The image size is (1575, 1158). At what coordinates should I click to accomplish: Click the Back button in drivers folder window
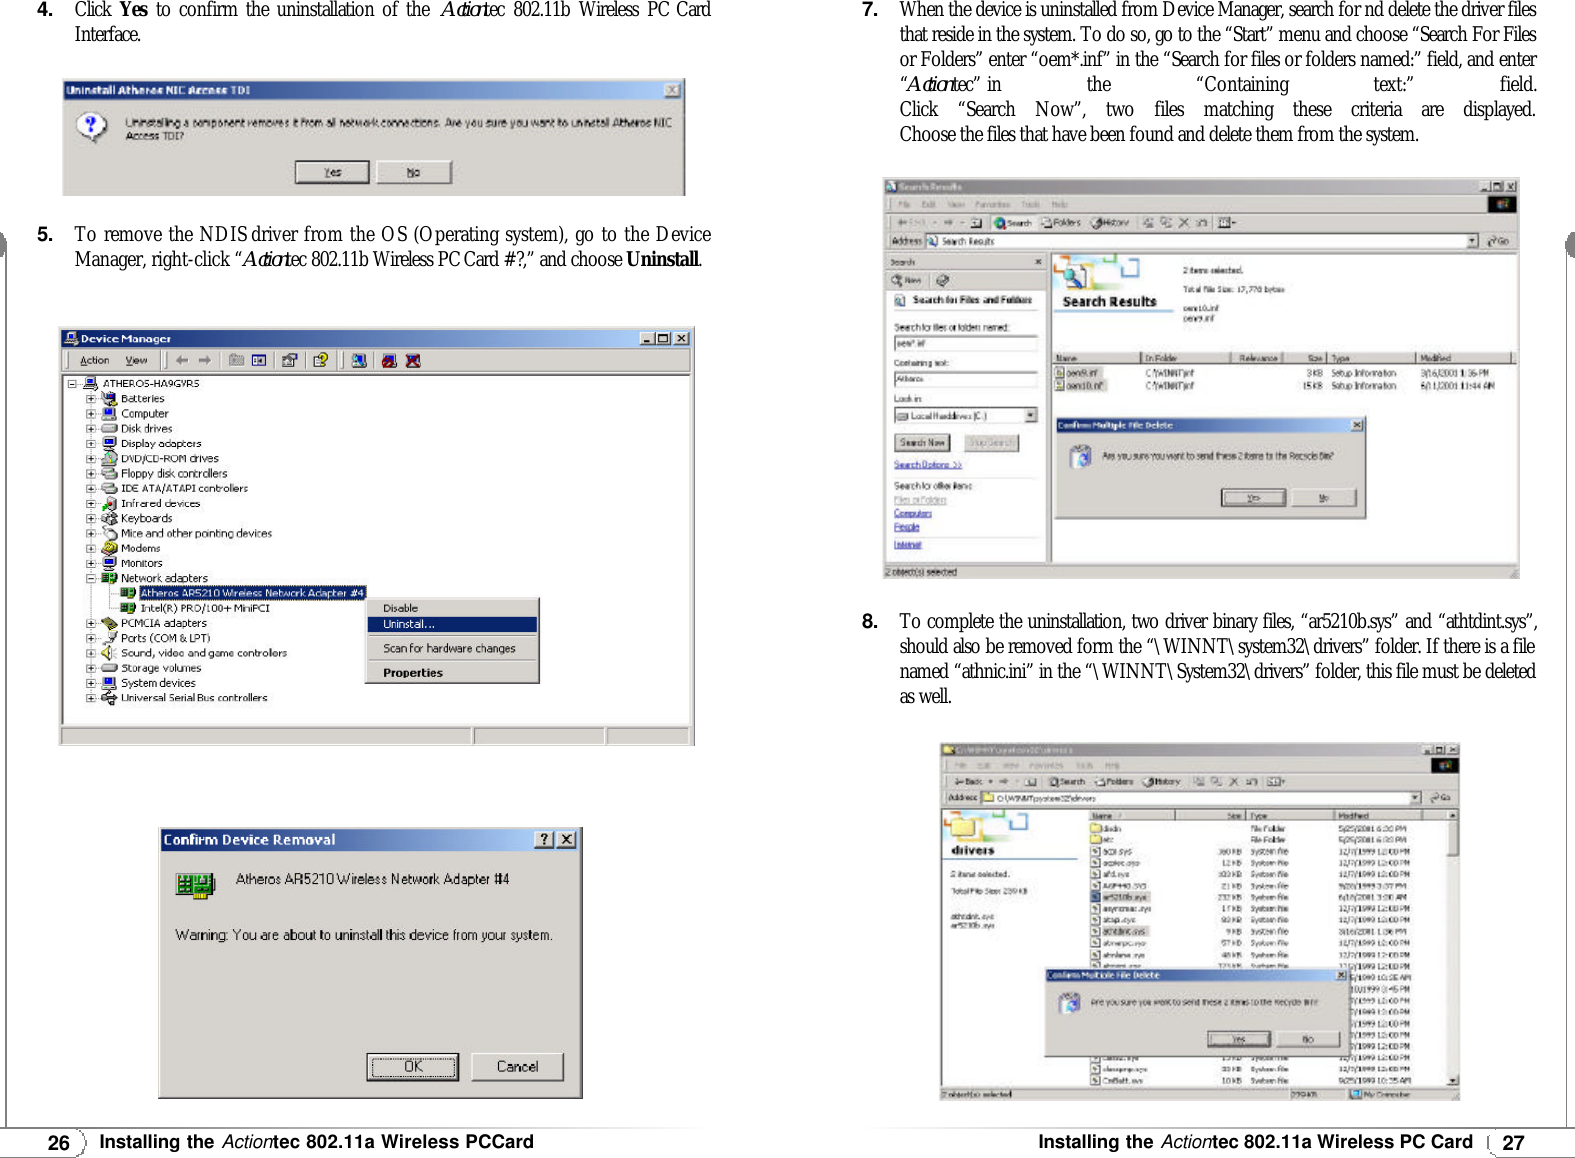click(968, 782)
